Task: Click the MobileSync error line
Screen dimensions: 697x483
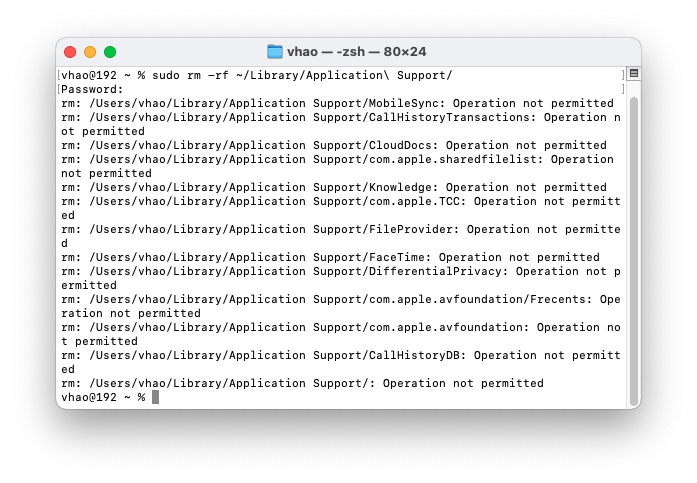Action: coord(337,103)
